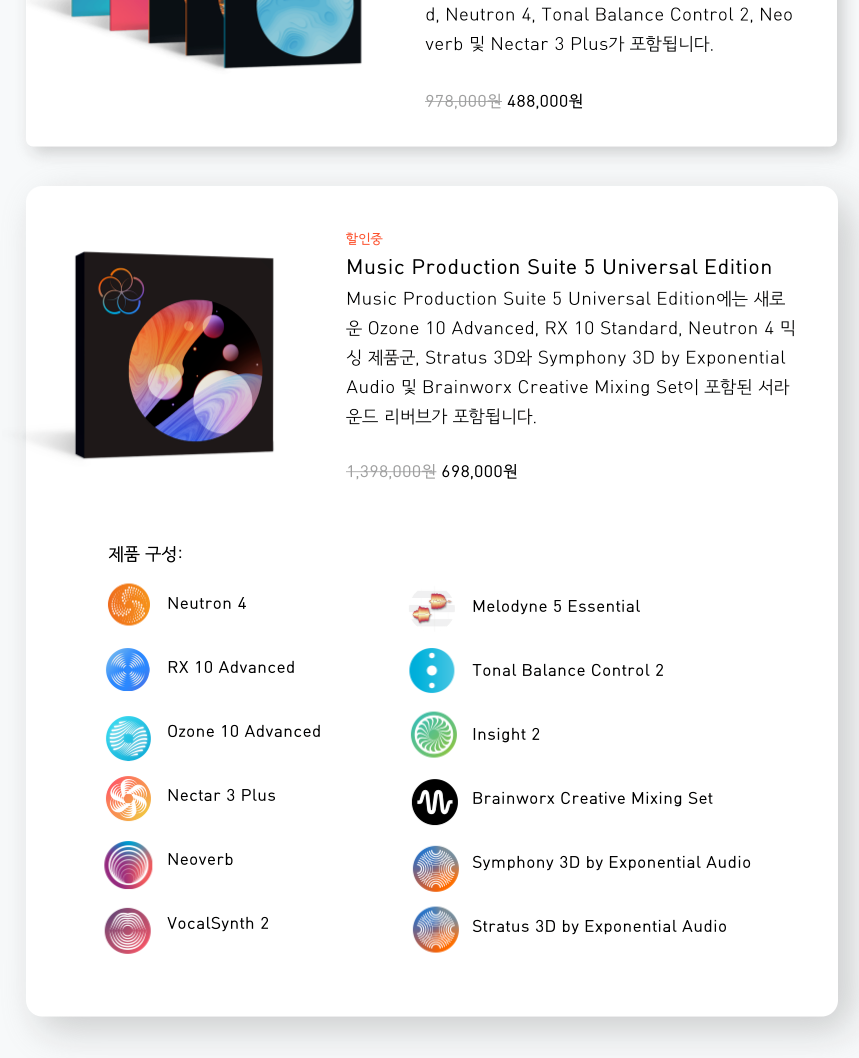This screenshot has width=859, height=1058.
Task: Click the 488,000원 price in the top card
Action: point(545,101)
